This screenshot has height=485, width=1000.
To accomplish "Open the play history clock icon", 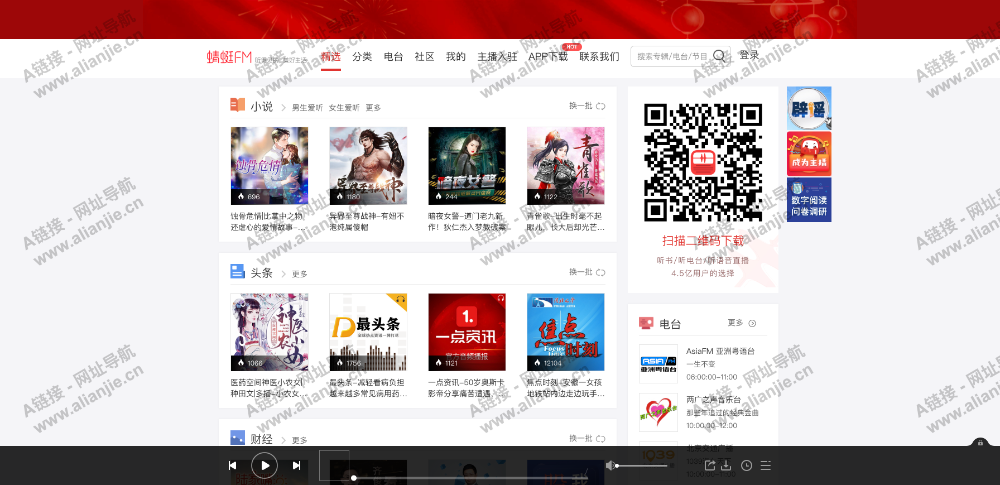I will click(746, 465).
